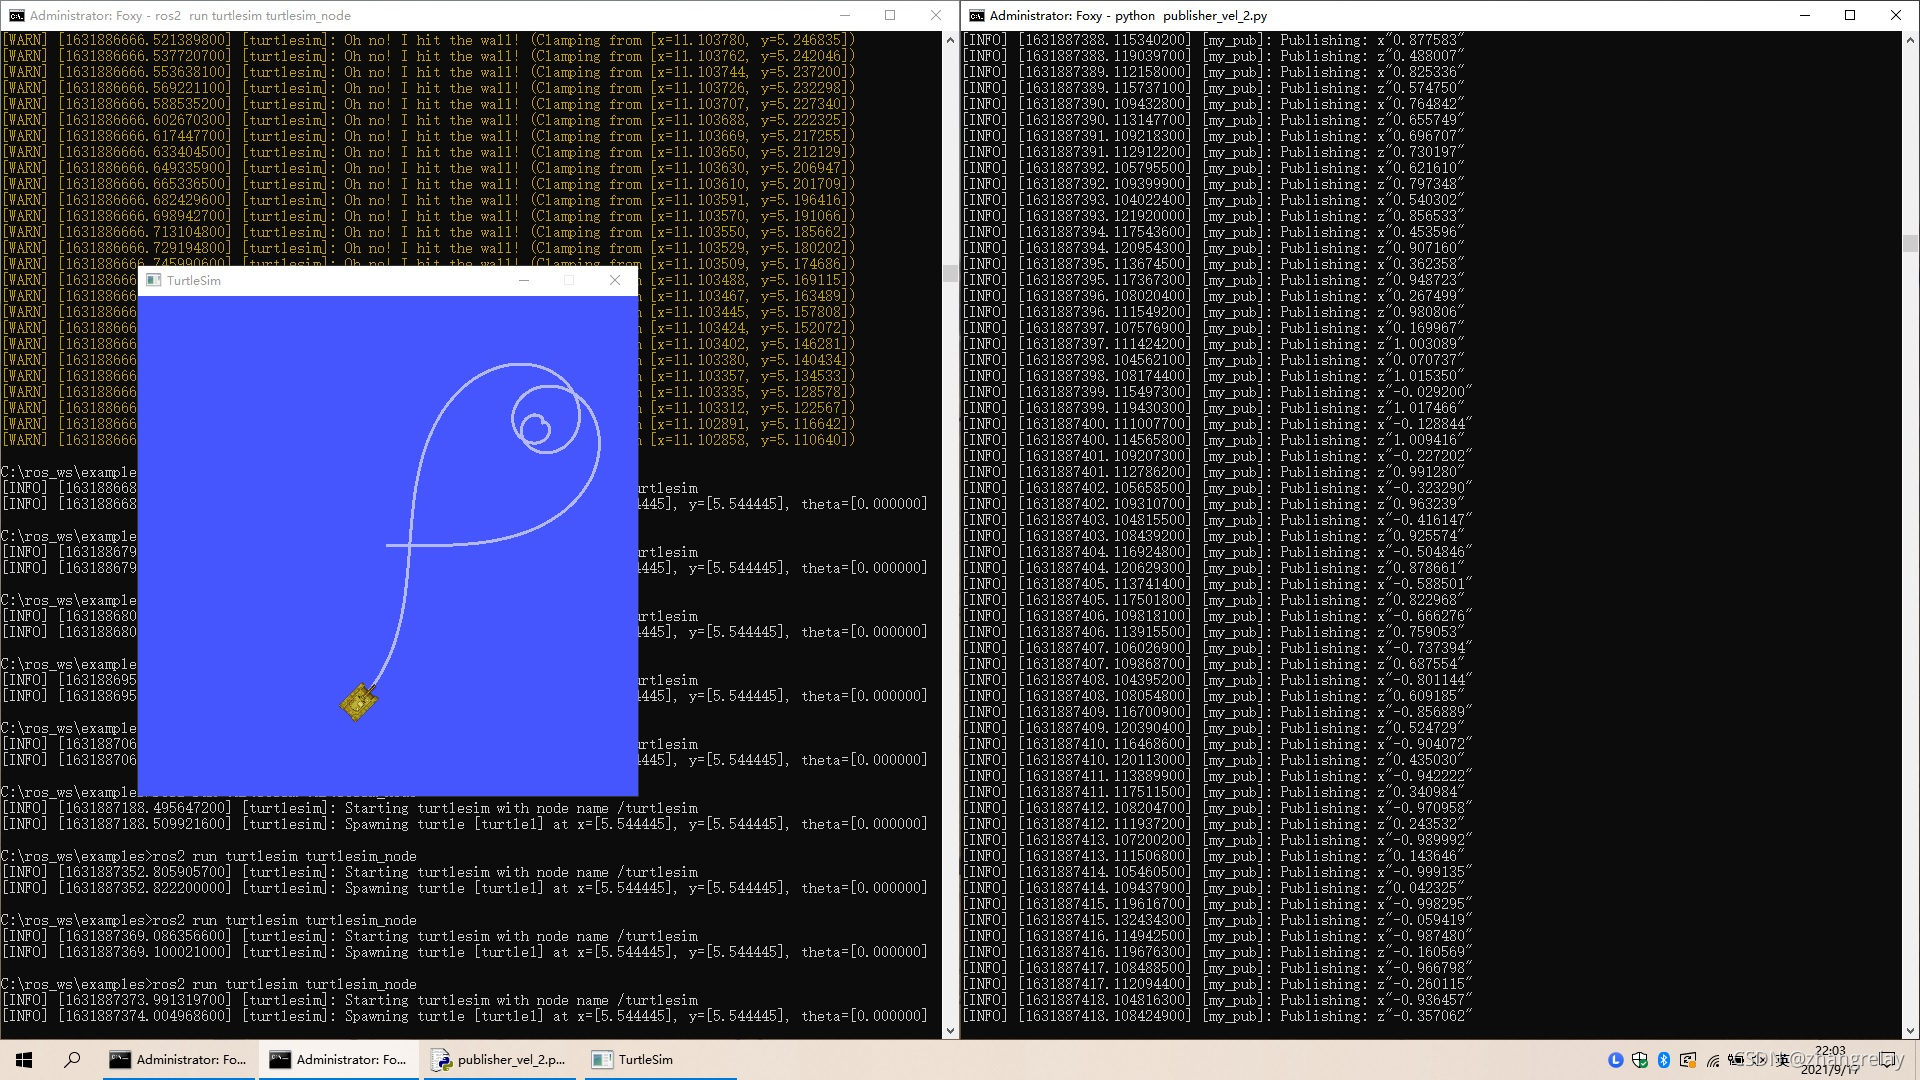Click the battery power tray icon
1920x1080 pixels.
click(1735, 1060)
